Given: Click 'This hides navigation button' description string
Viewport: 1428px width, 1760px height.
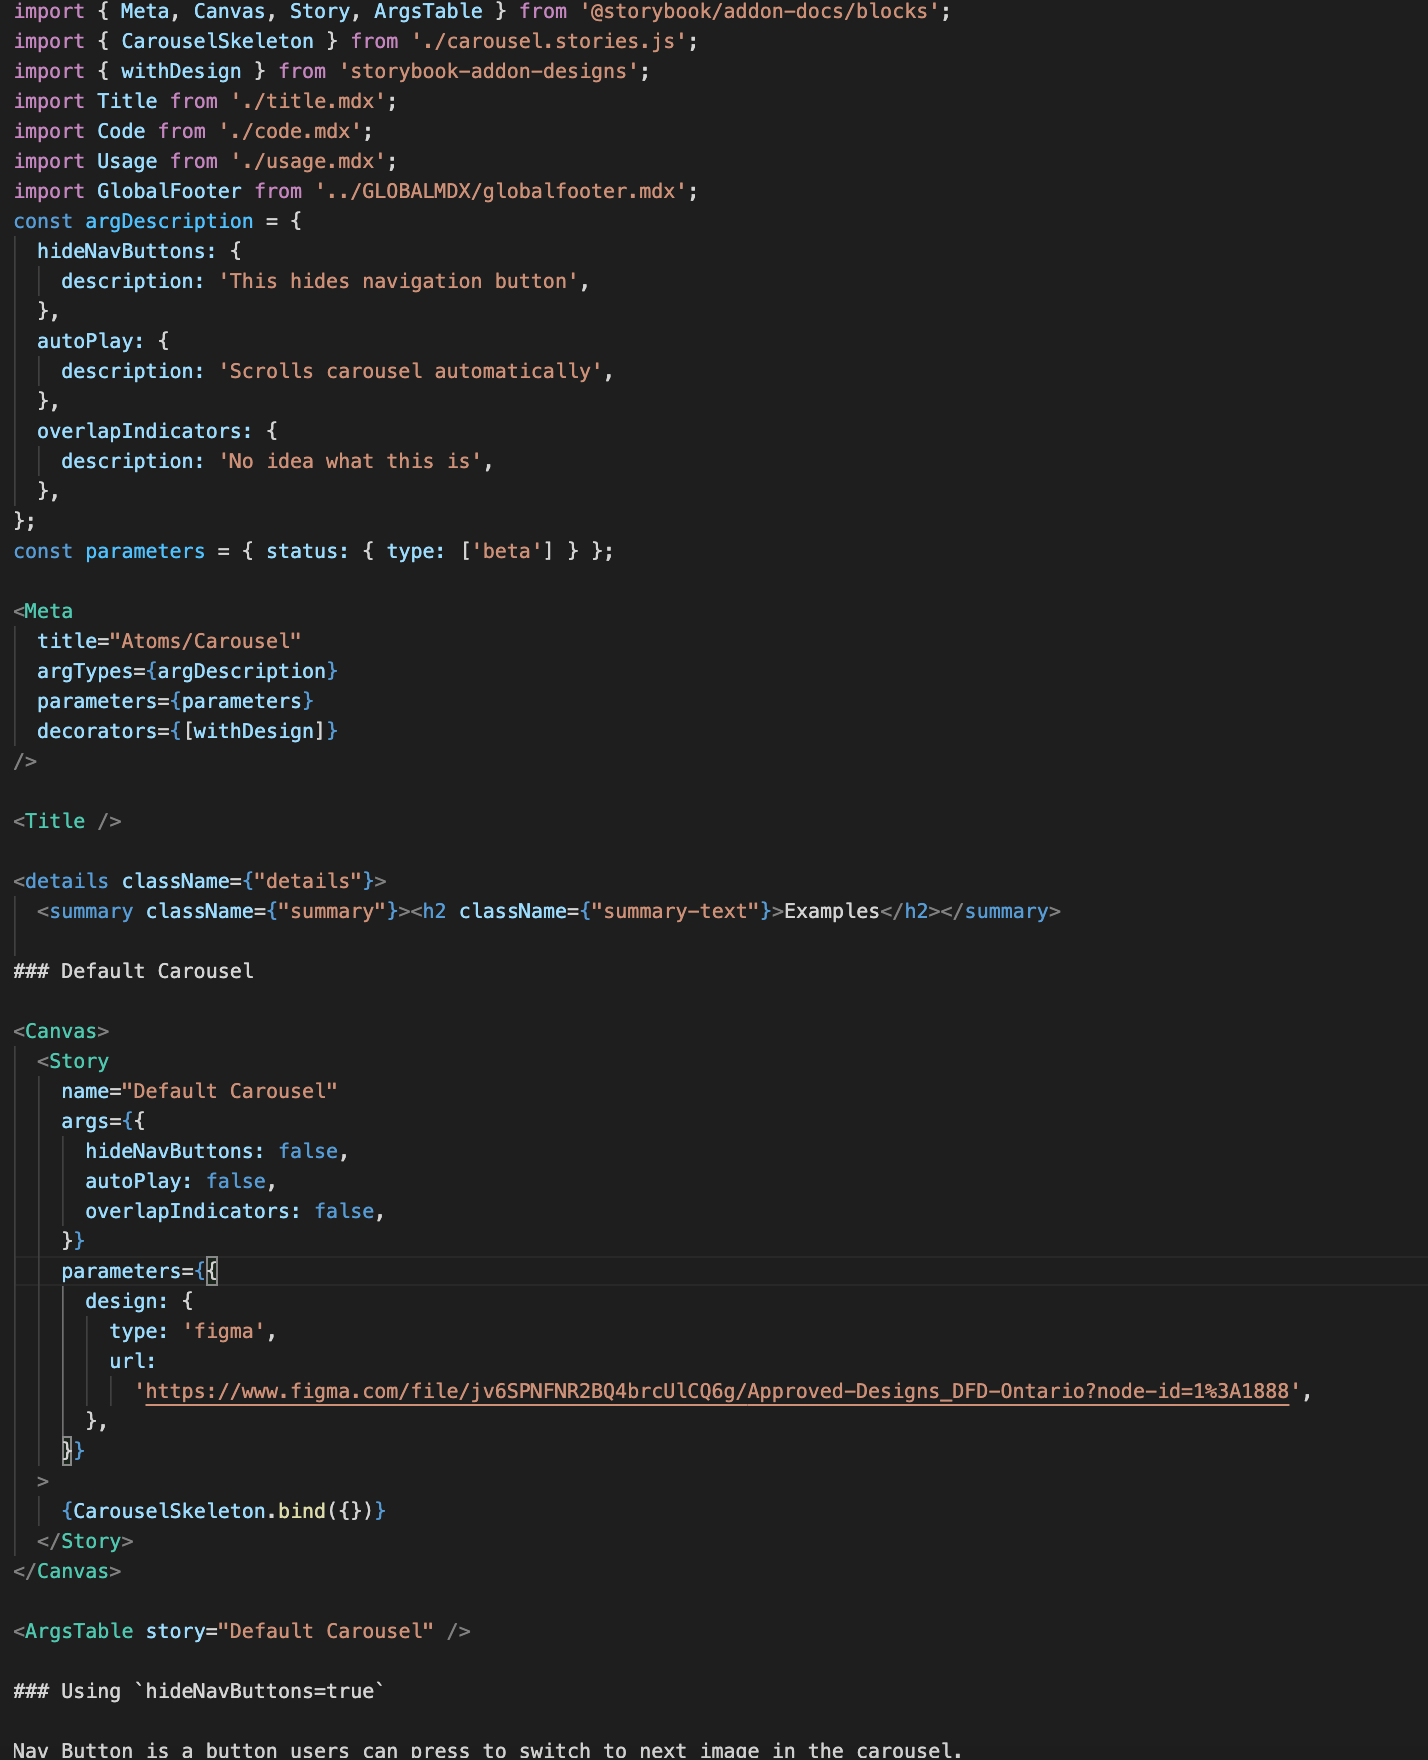Looking at the screenshot, I should 398,281.
